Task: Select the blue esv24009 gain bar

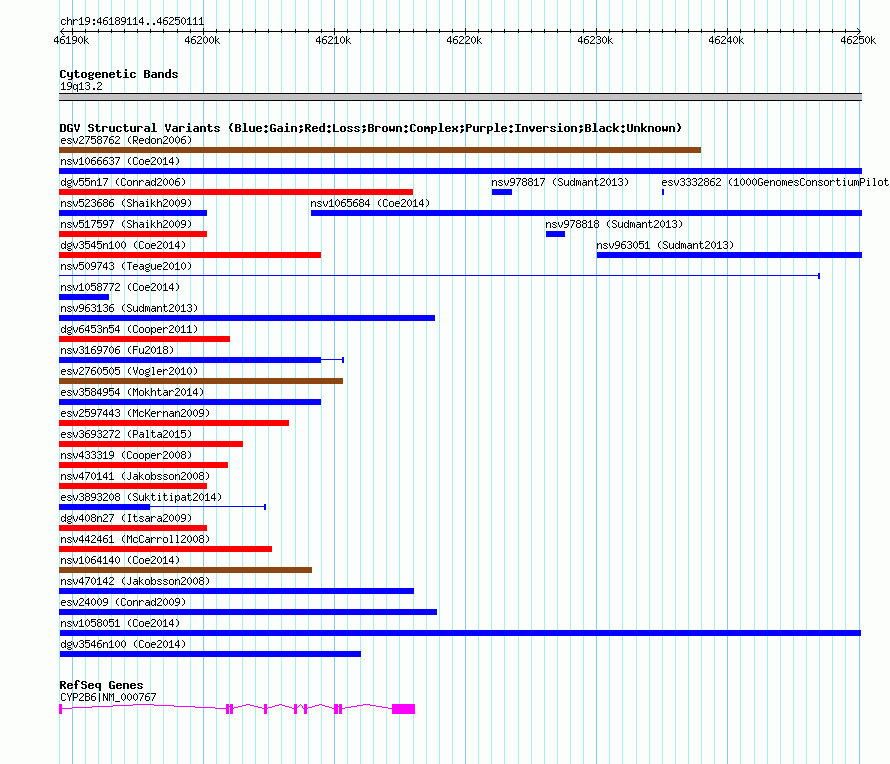Action: click(248, 612)
